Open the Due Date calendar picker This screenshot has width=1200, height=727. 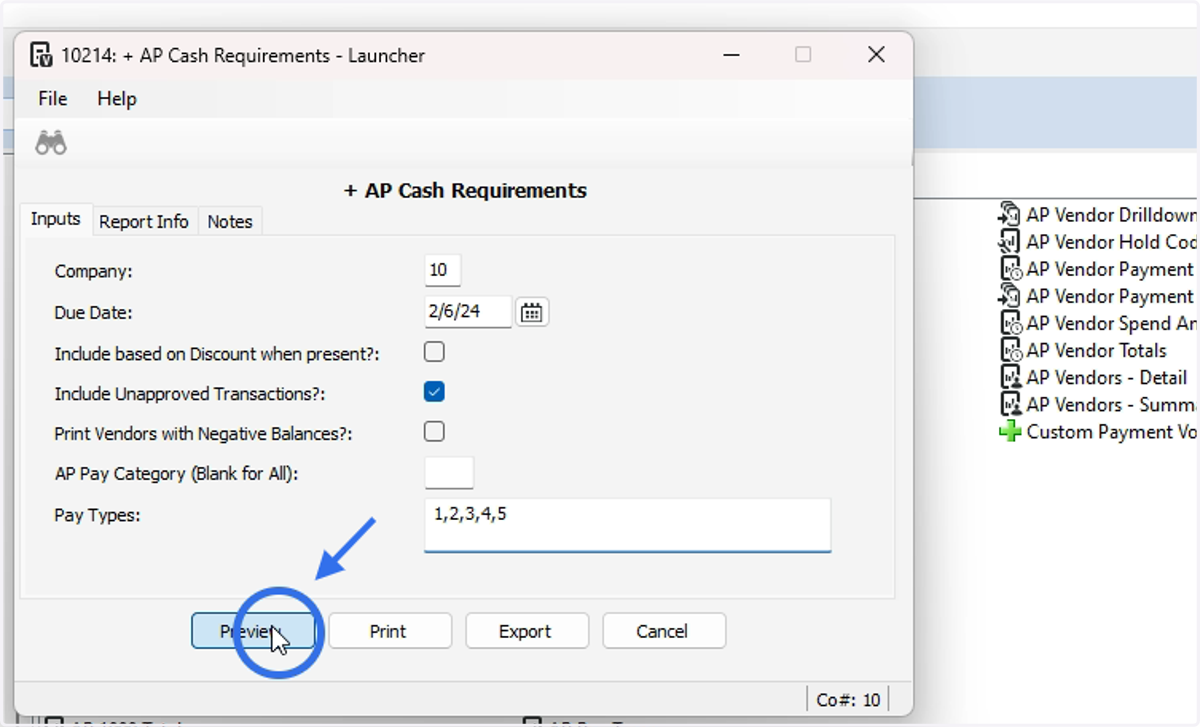532,312
